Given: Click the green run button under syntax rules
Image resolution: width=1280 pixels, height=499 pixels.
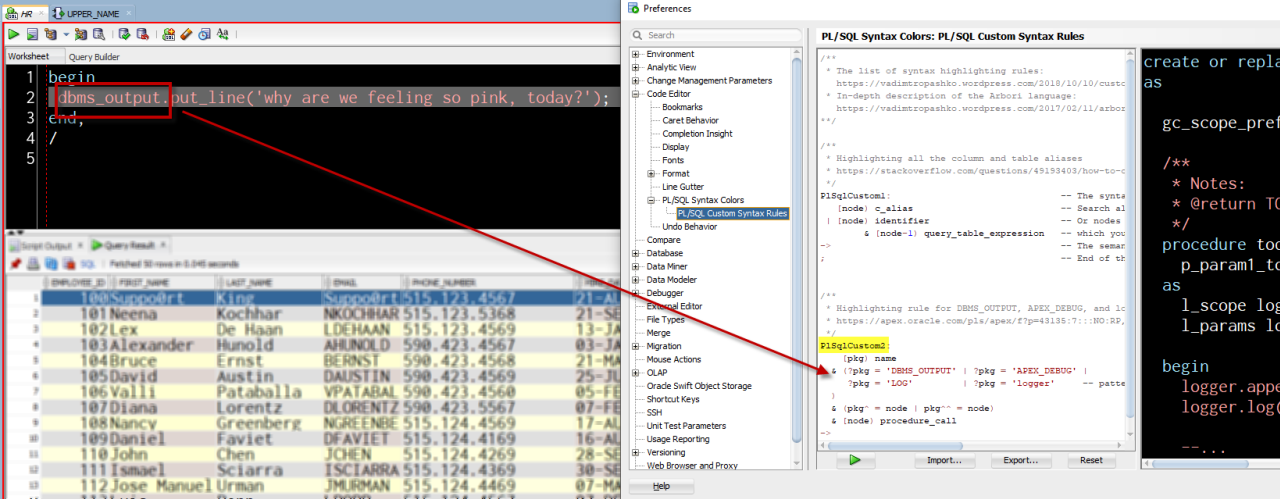Looking at the screenshot, I should click(855, 461).
